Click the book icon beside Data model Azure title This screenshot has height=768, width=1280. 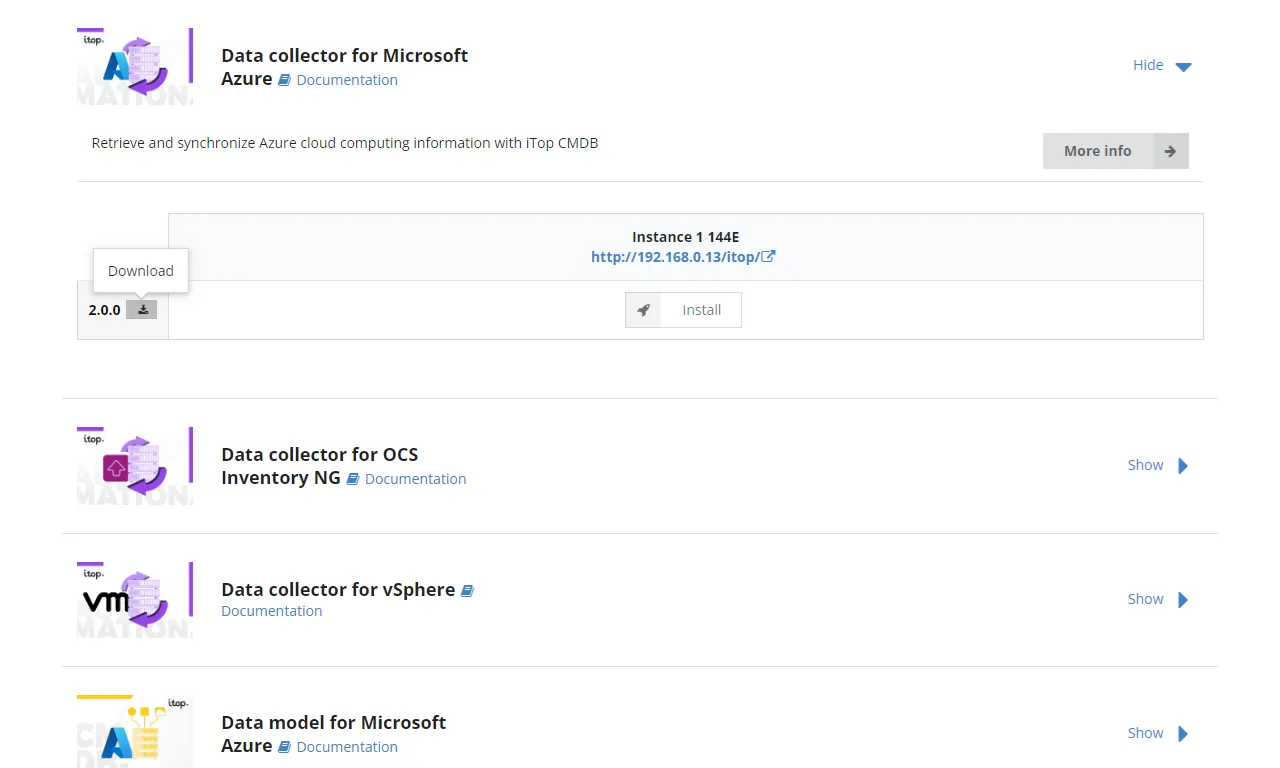(x=285, y=747)
